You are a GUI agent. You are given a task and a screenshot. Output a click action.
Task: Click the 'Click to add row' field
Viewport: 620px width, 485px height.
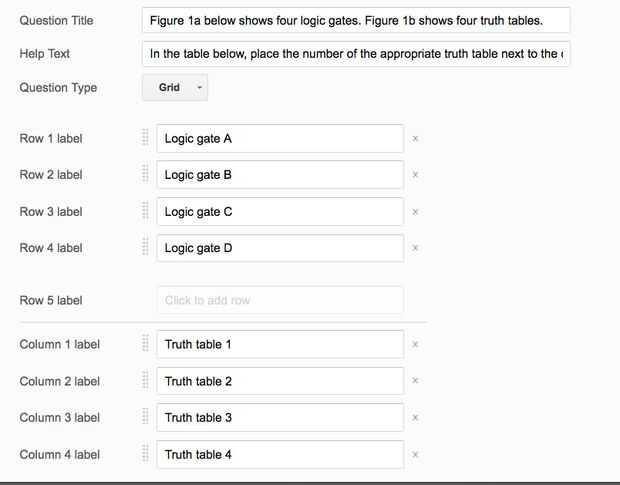[x=280, y=300]
